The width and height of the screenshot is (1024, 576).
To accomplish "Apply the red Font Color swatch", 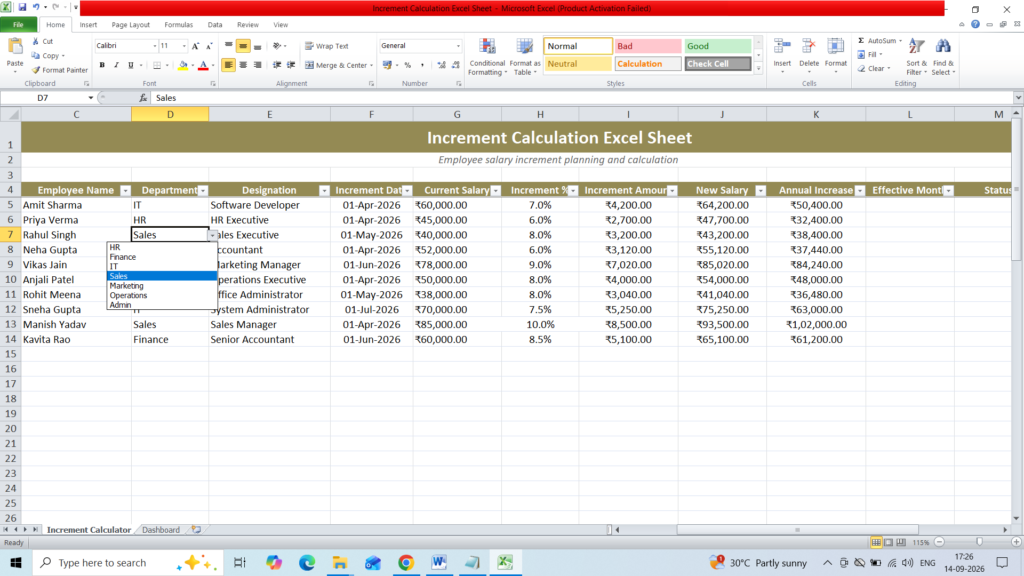I will click(203, 65).
